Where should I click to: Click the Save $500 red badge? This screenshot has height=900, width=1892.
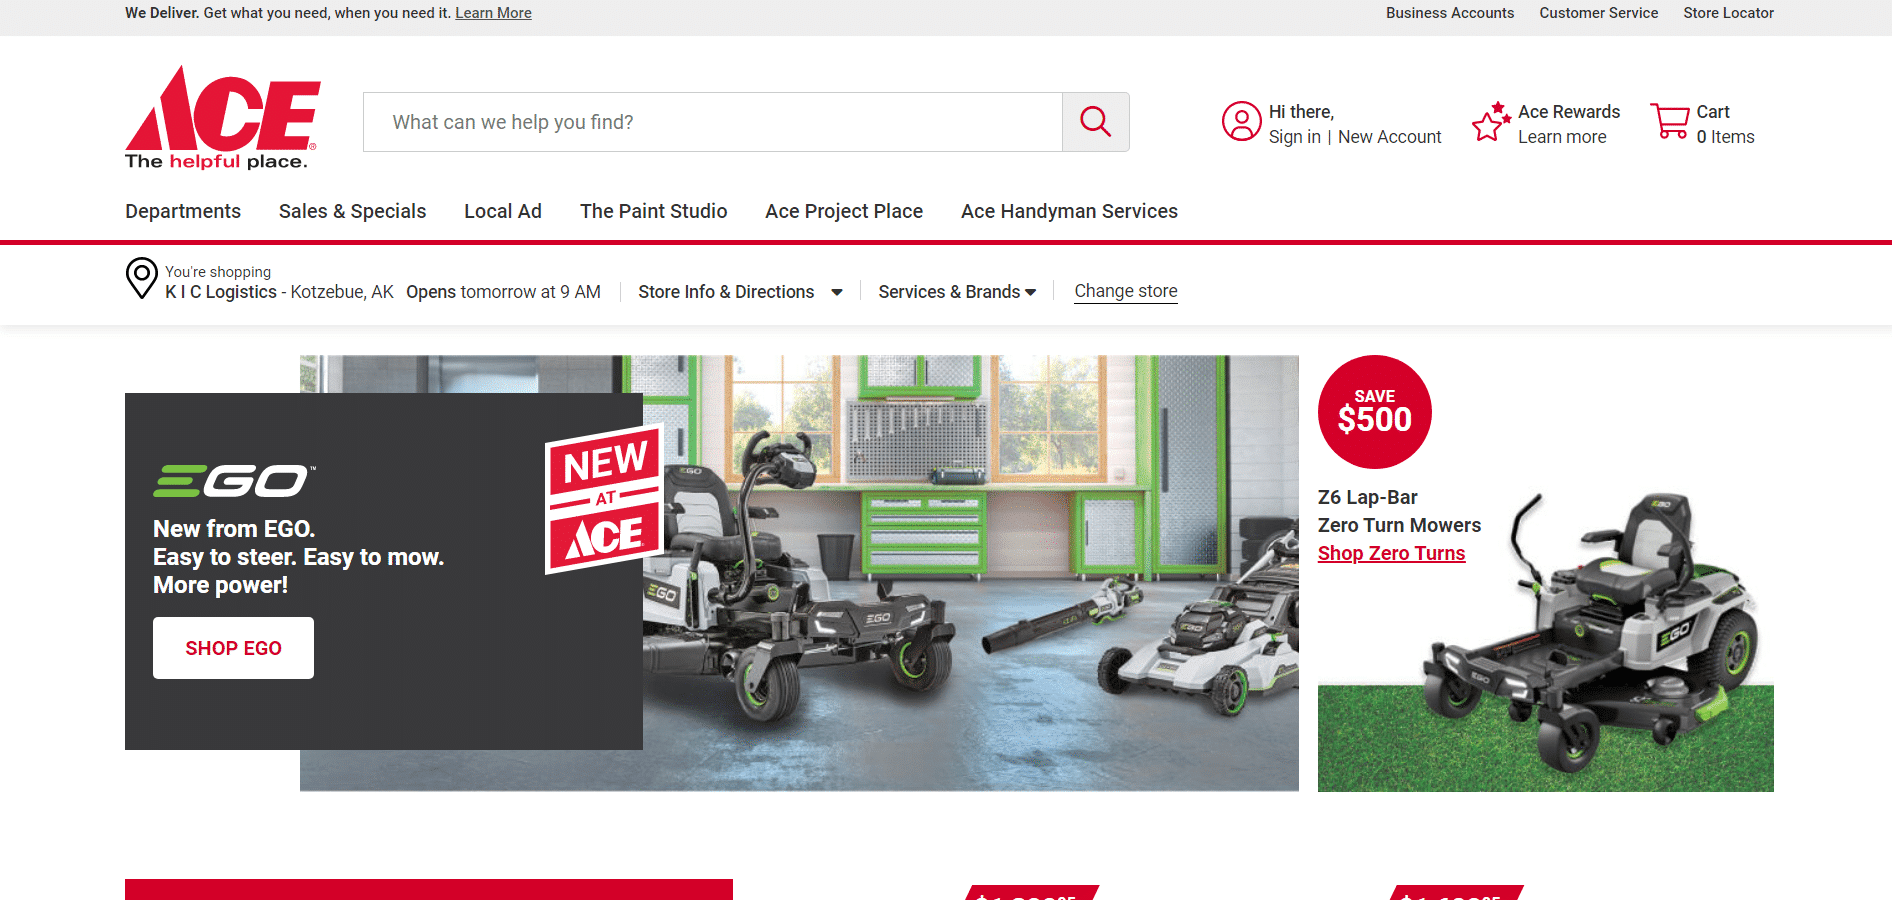(x=1374, y=412)
